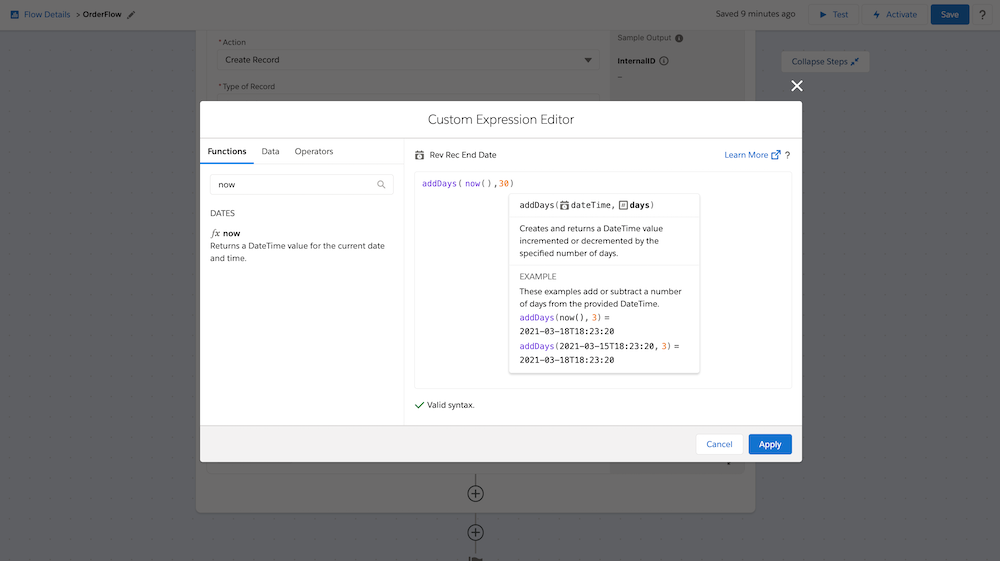This screenshot has width=1000, height=561.
Task: Click the lower plus add-step circle icon
Action: pos(475,532)
